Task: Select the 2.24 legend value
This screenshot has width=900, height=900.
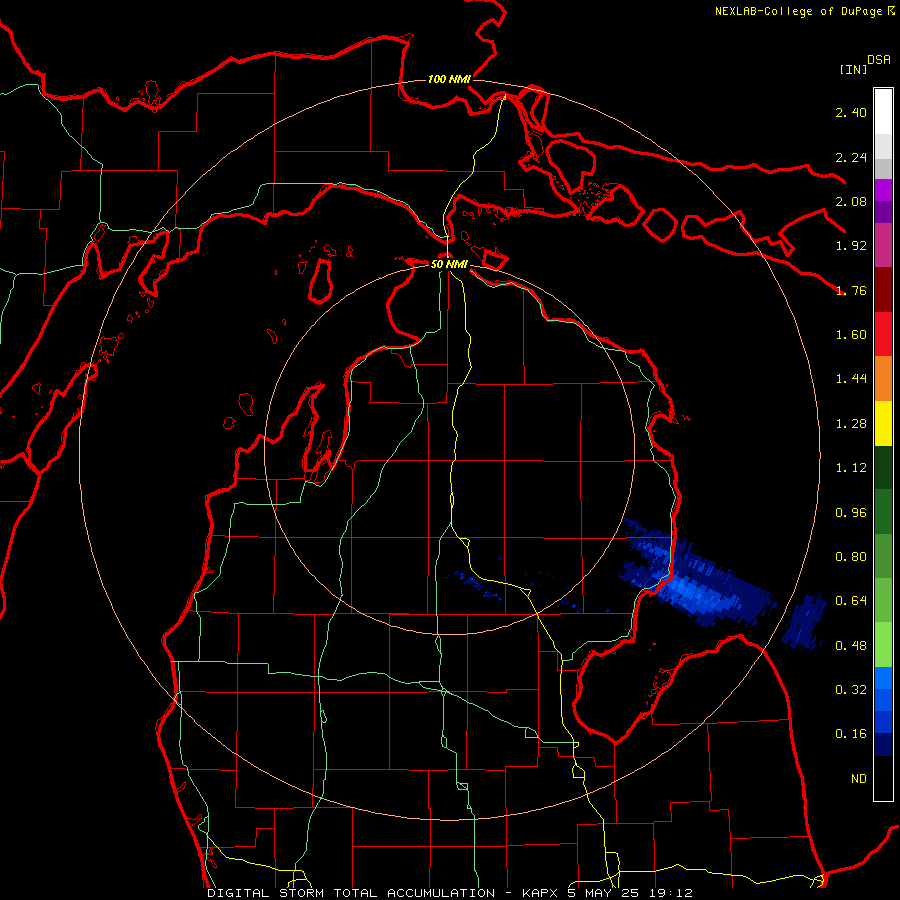Action: pyautogui.click(x=851, y=157)
